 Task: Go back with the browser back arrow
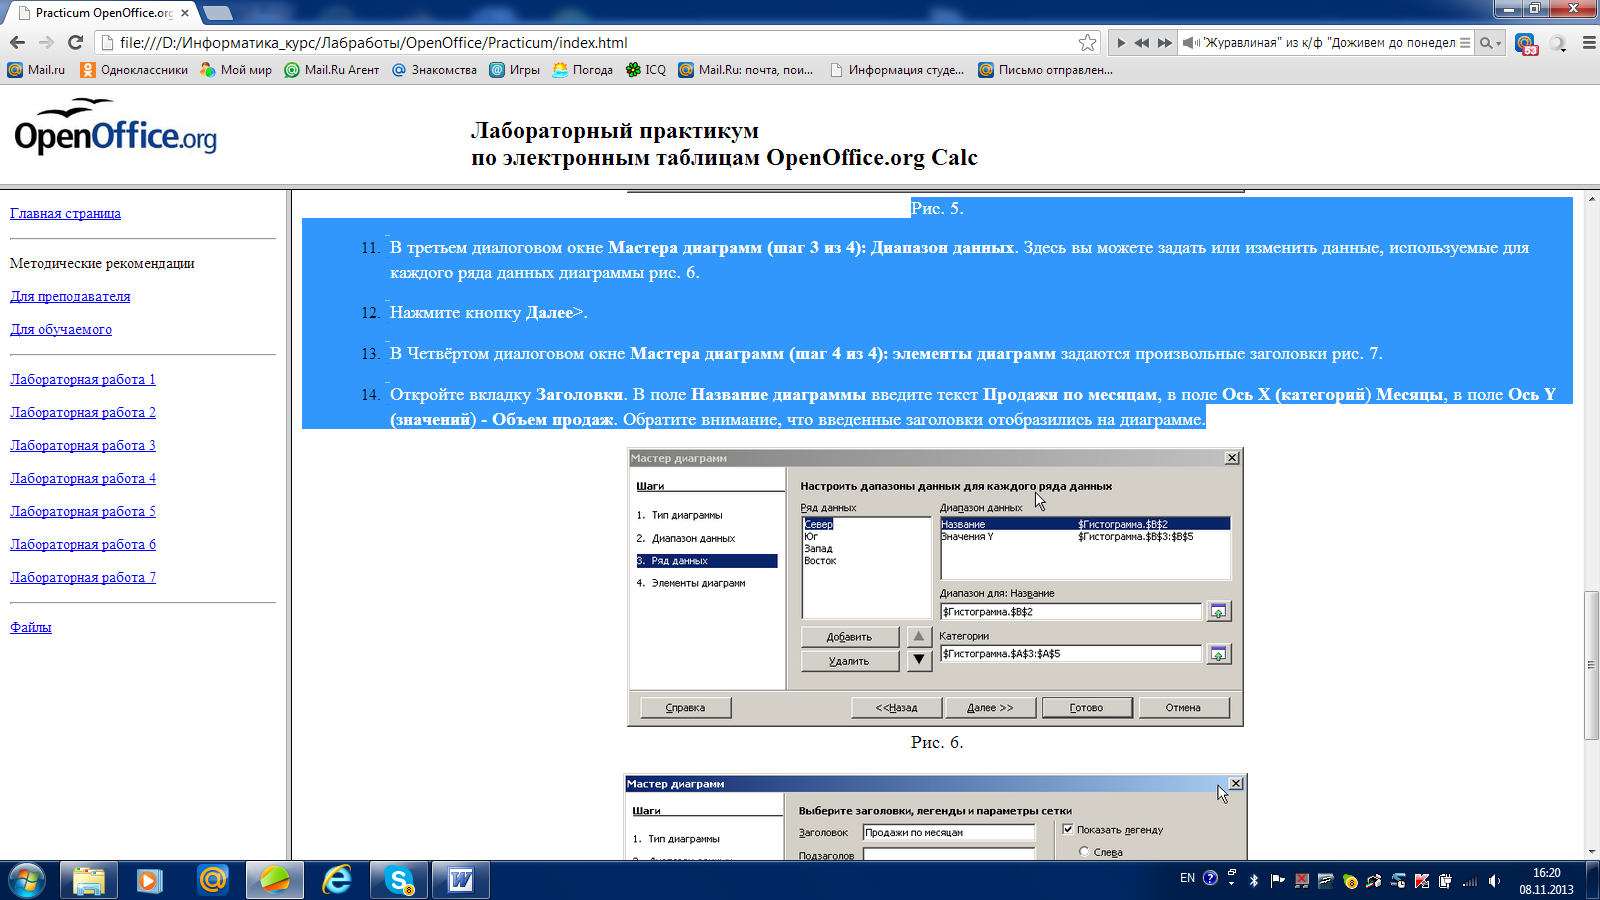click(17, 42)
